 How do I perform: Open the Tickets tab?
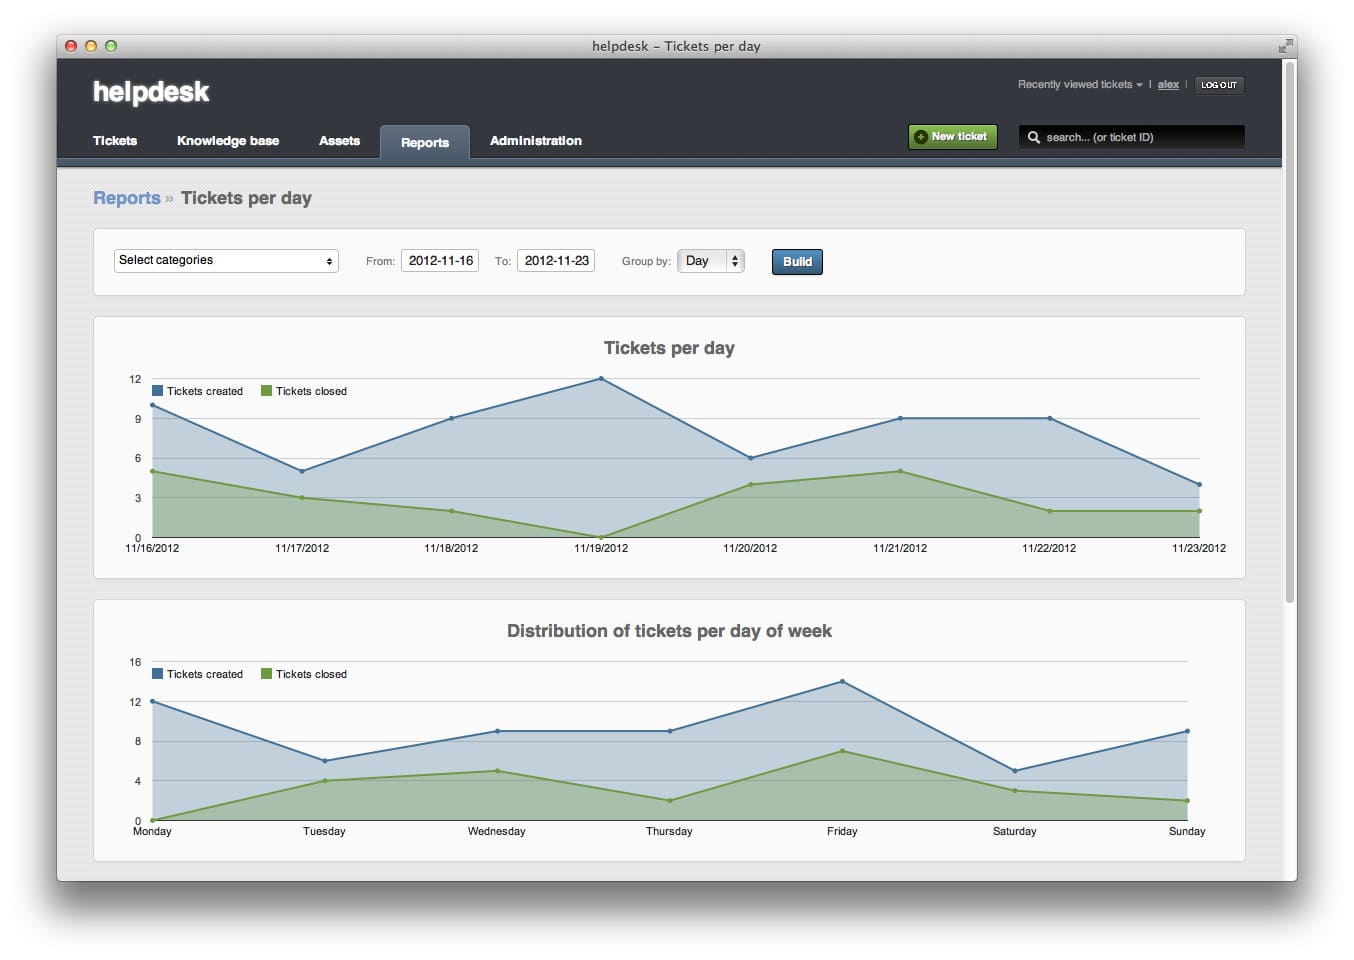[x=115, y=141]
